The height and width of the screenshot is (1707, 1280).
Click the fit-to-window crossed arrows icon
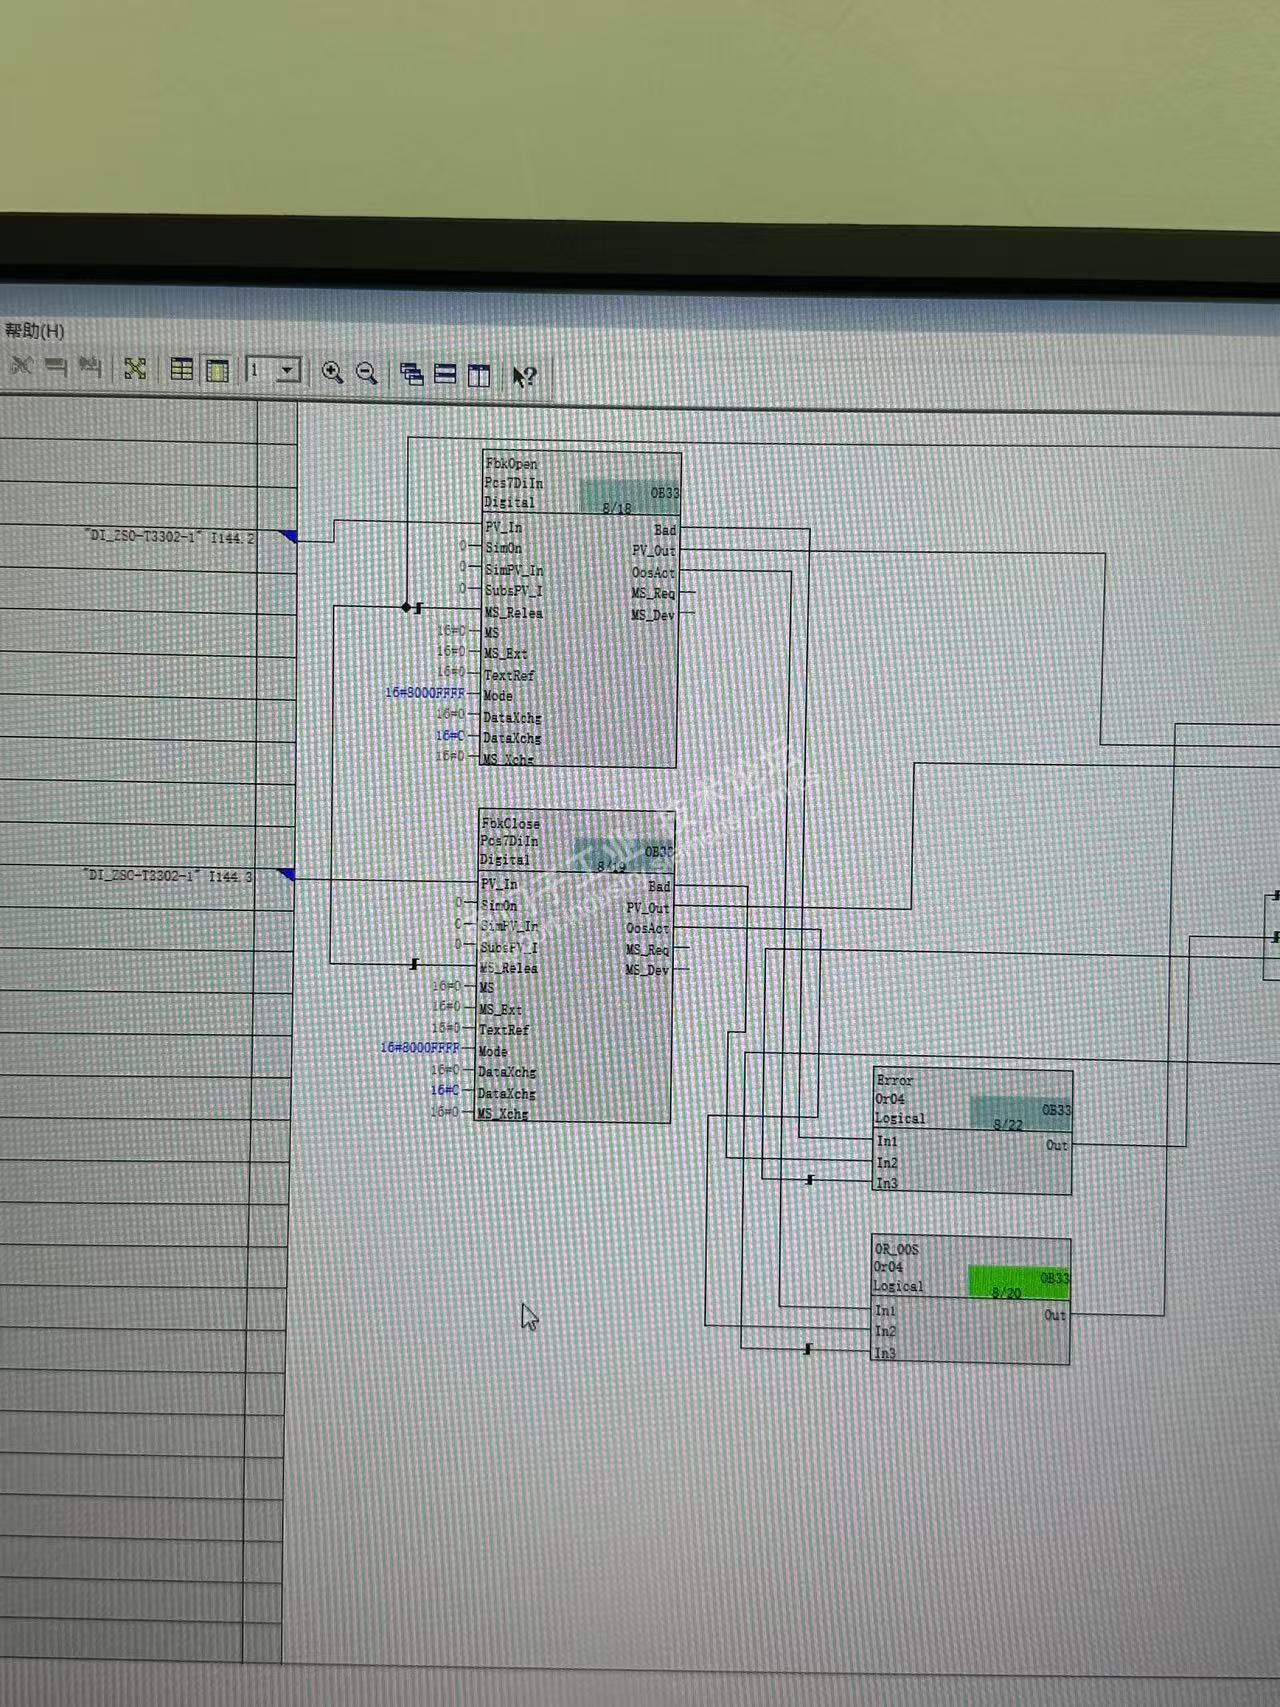(x=135, y=369)
